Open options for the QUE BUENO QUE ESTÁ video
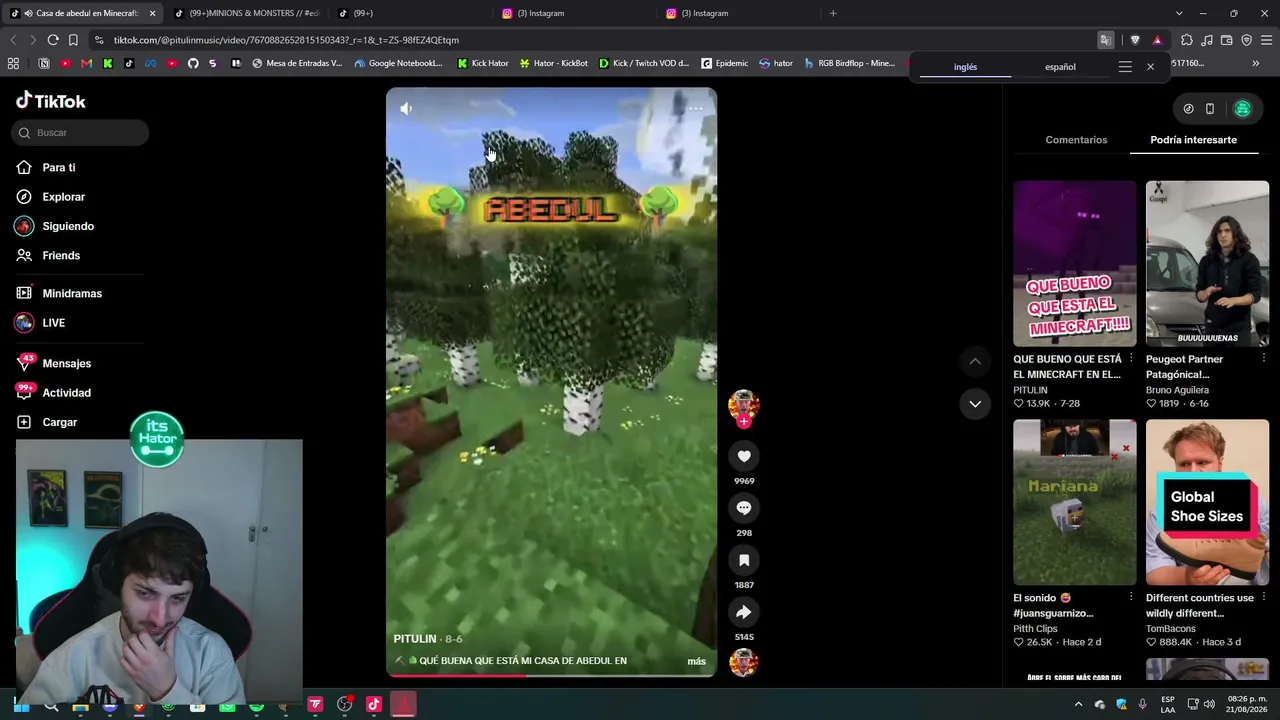This screenshot has height=720, width=1280. (x=1131, y=358)
